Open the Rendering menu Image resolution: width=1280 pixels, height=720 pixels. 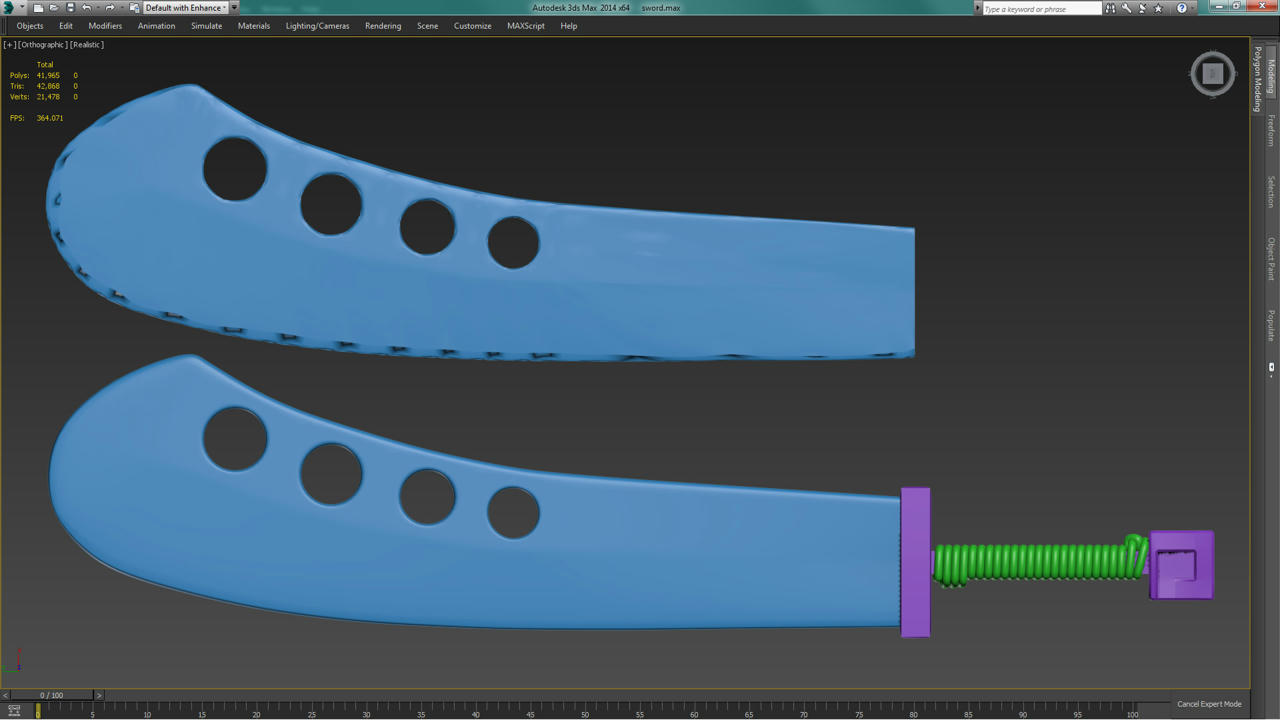383,26
